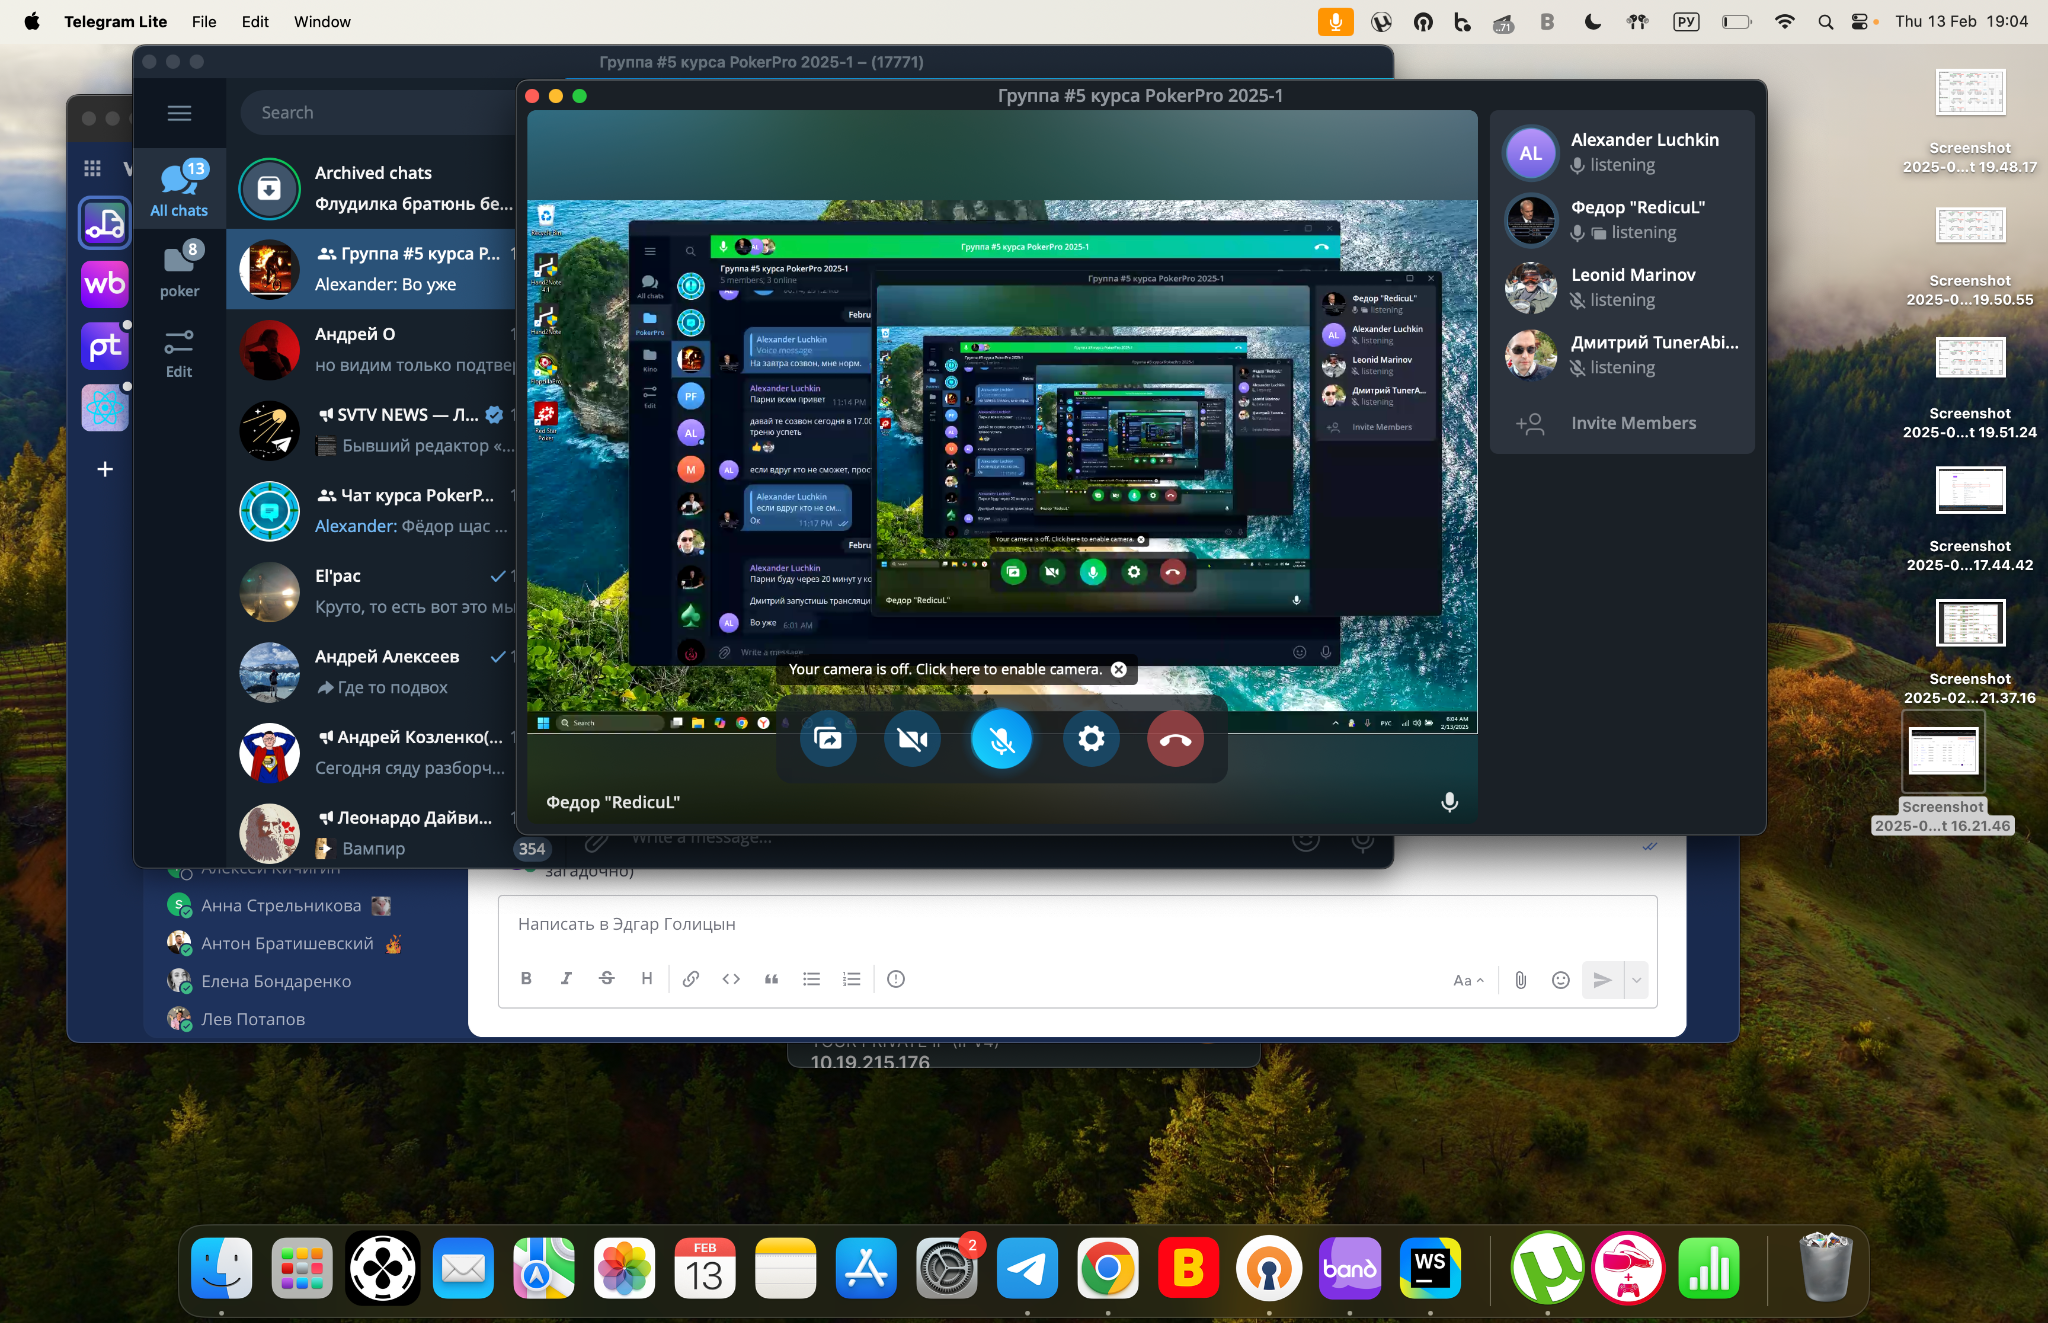The width and height of the screenshot is (2048, 1323).
Task: Click the screen share button in call controls
Action: coord(828,739)
